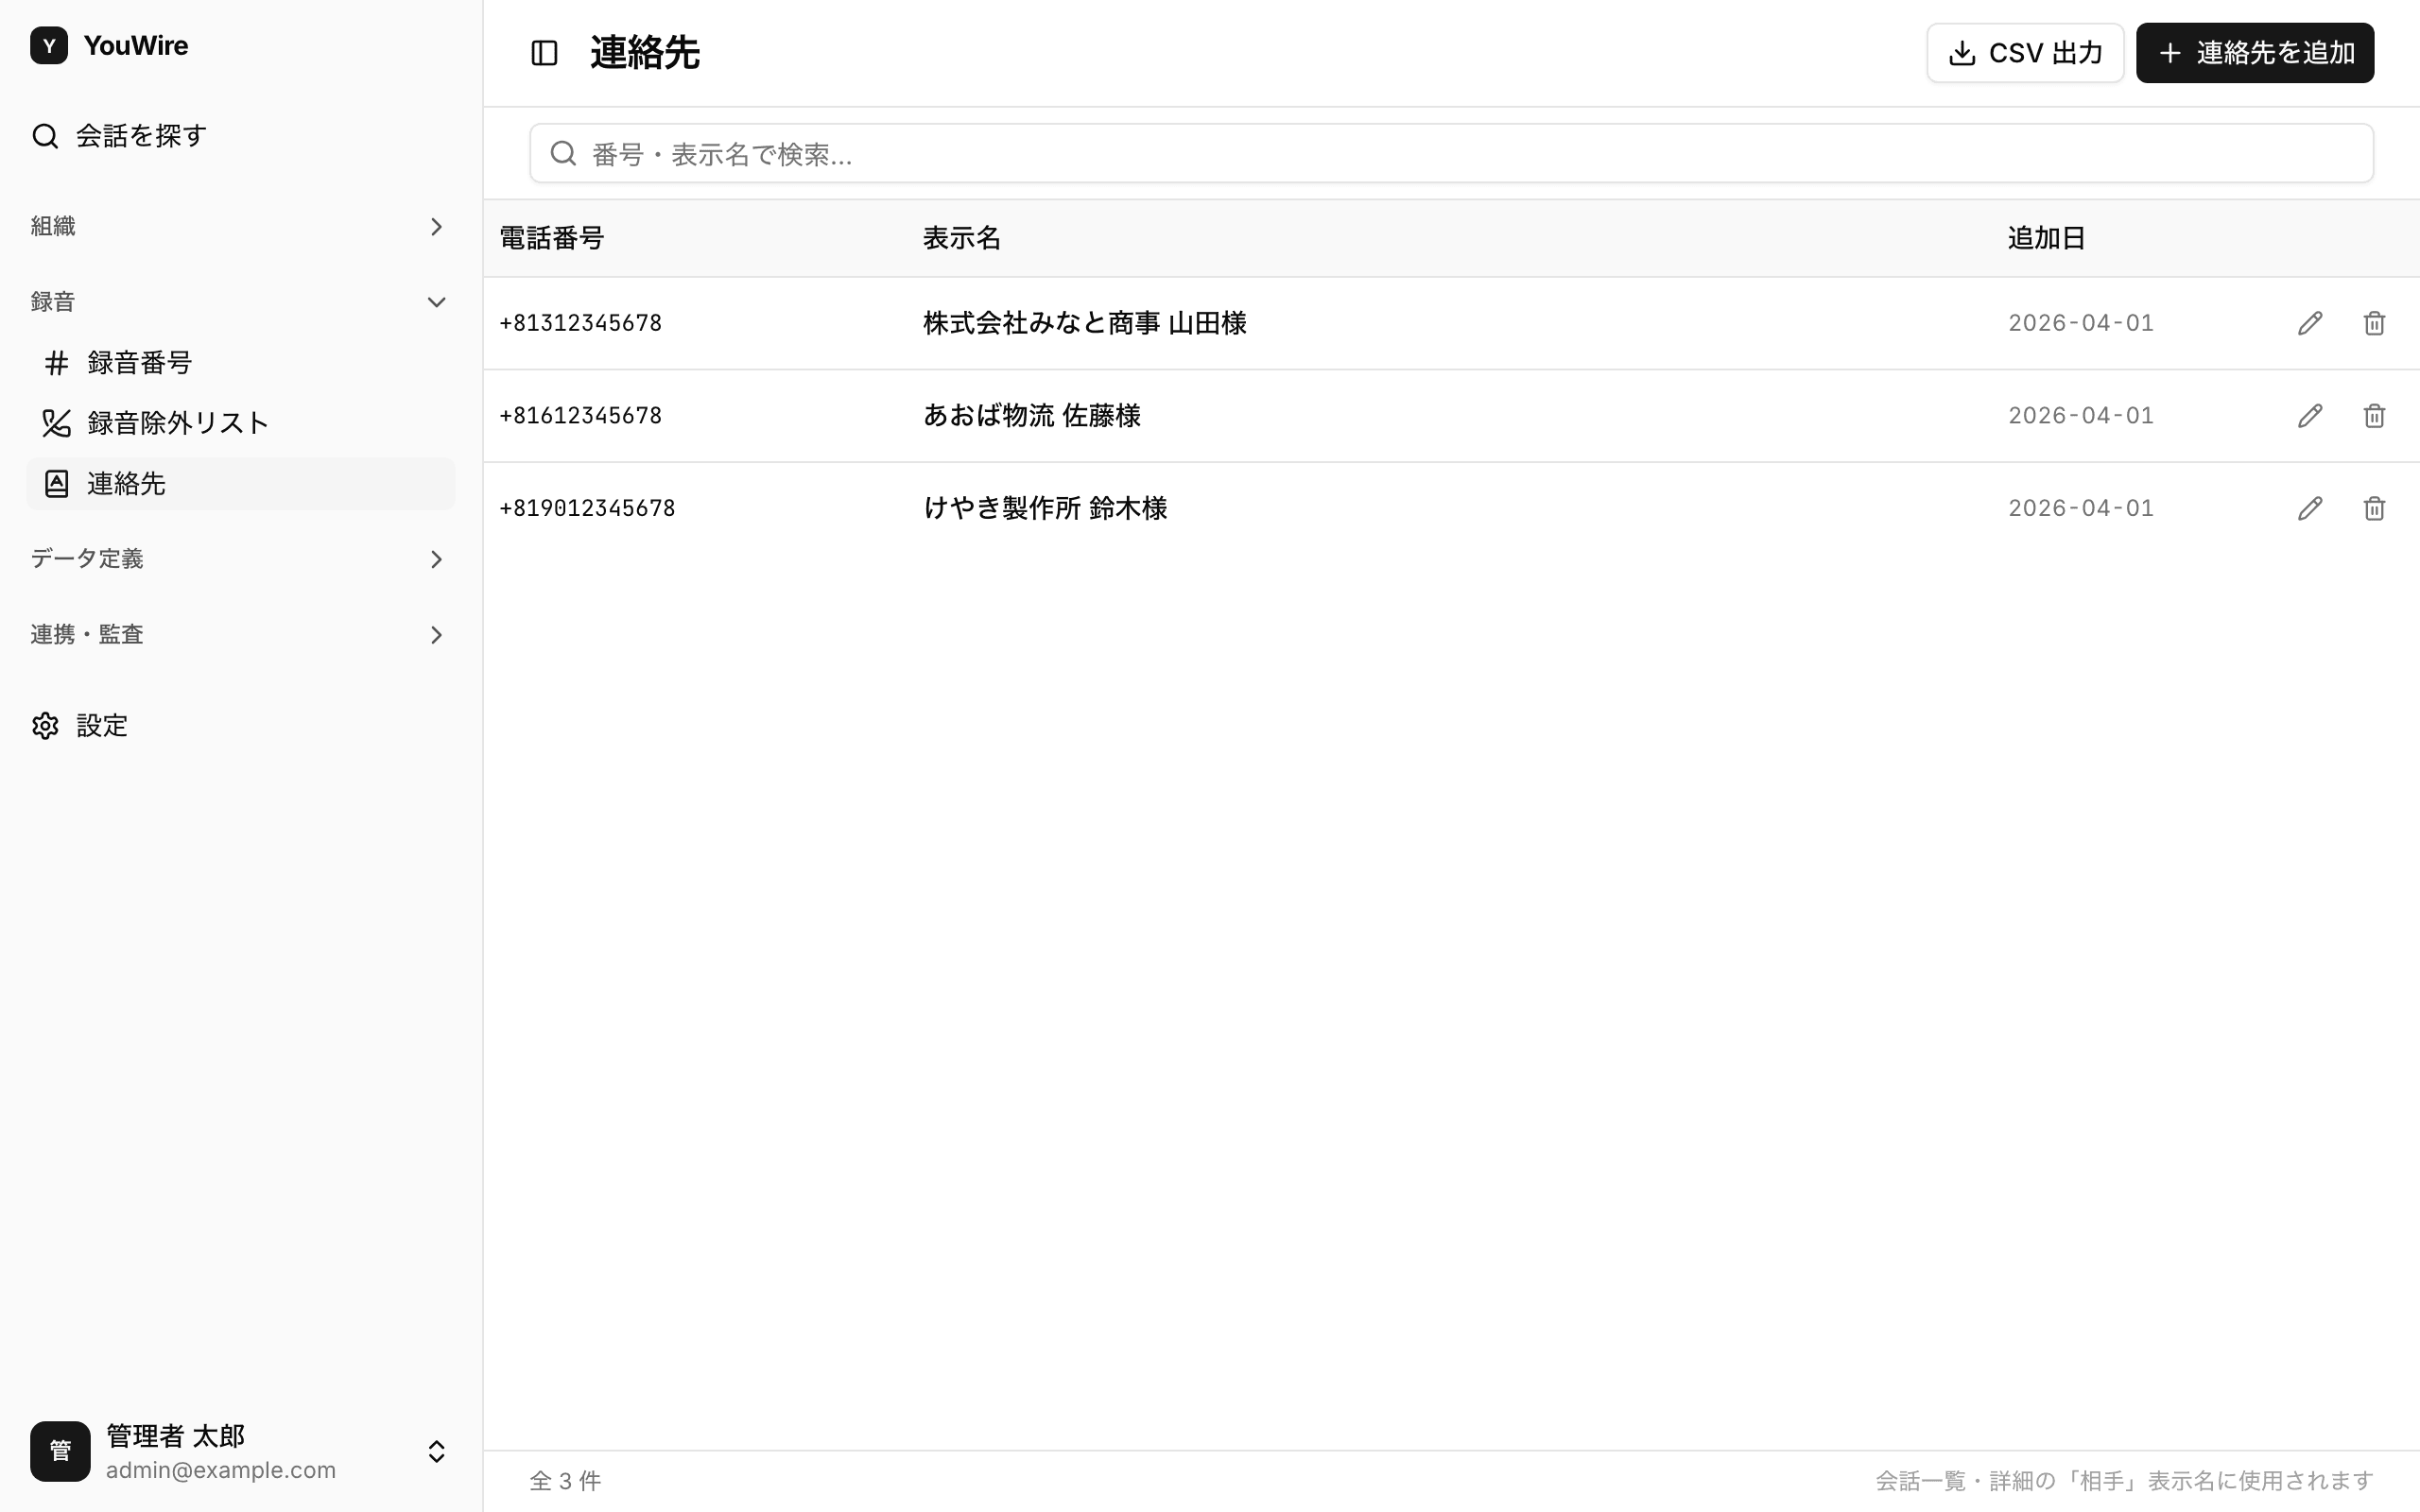Delete contact あおば物流 佐藤様
2420x1512 pixels.
click(2374, 416)
